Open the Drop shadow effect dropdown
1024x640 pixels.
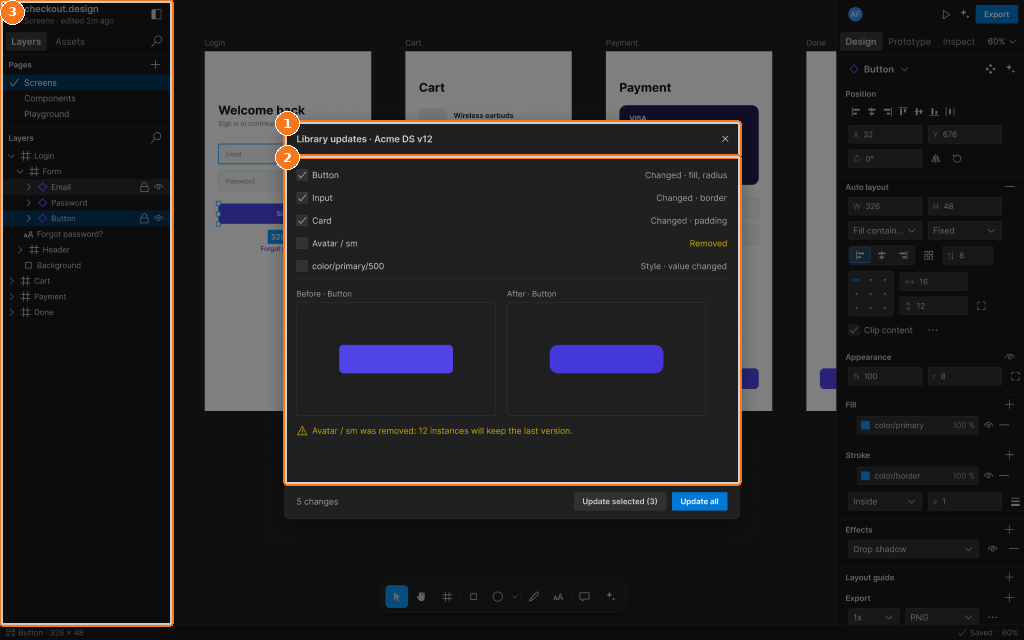[x=913, y=549]
